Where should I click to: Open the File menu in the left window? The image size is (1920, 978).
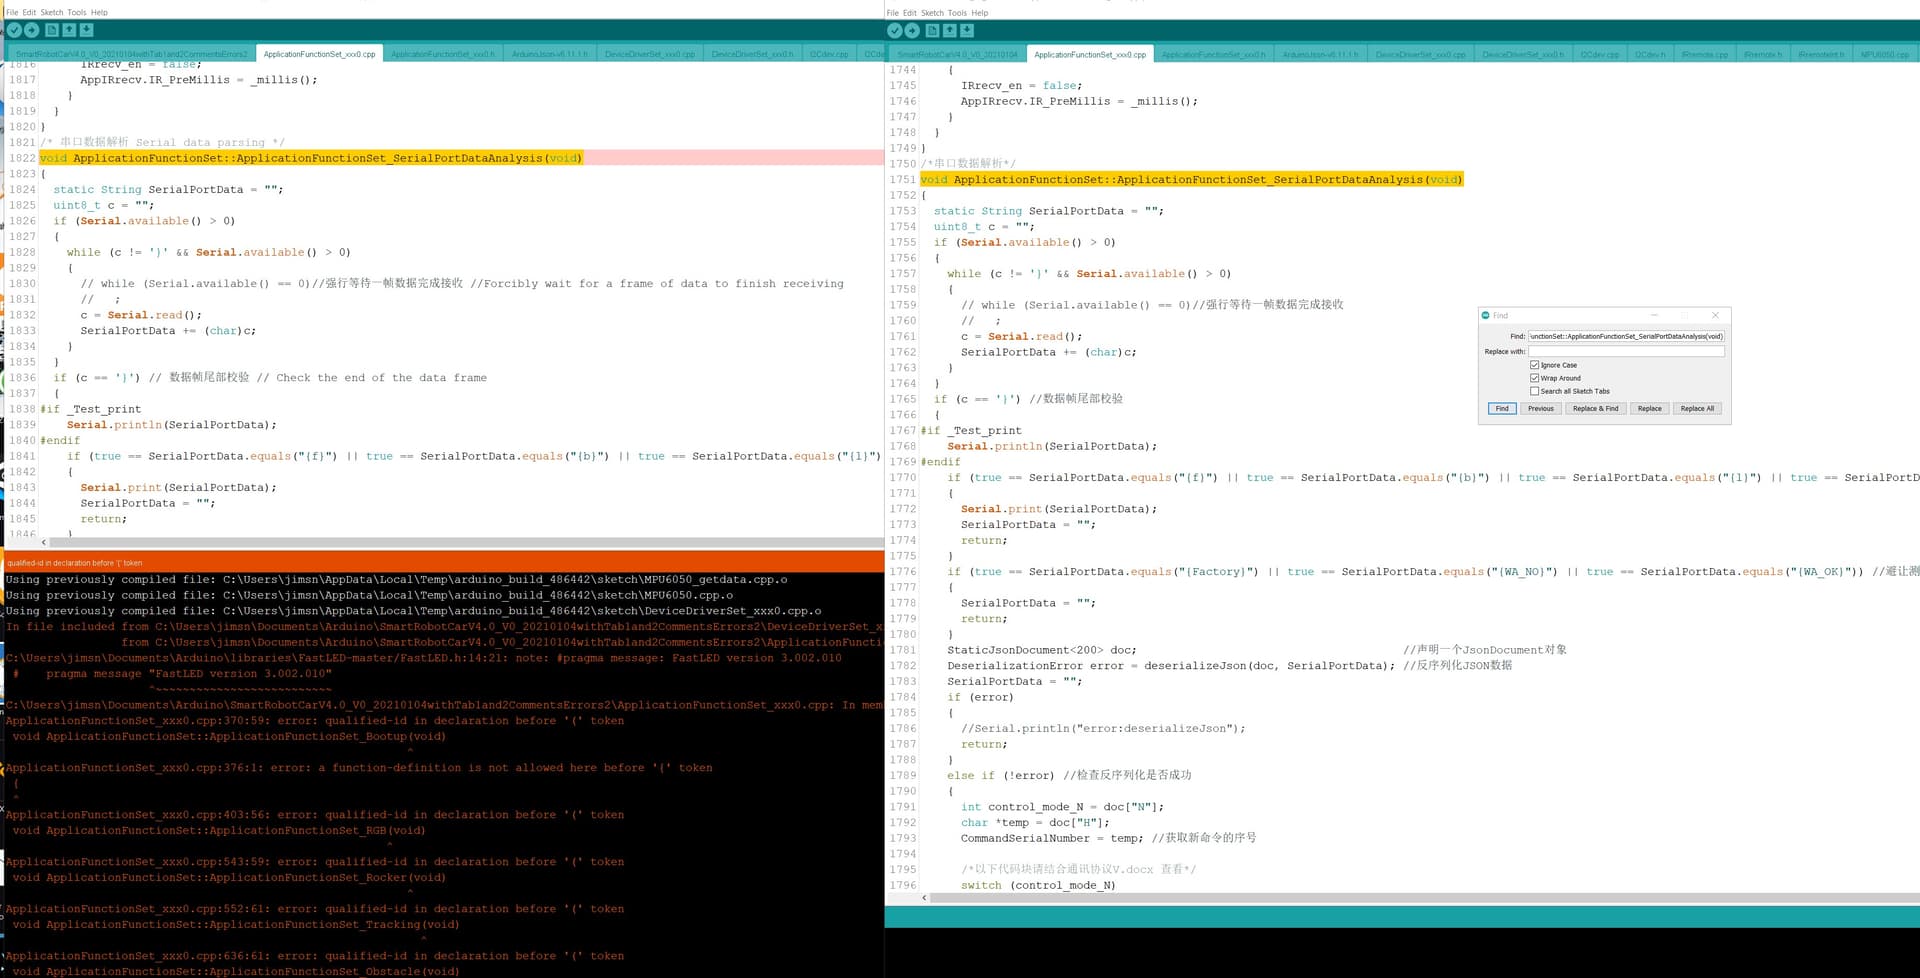pos(12,13)
